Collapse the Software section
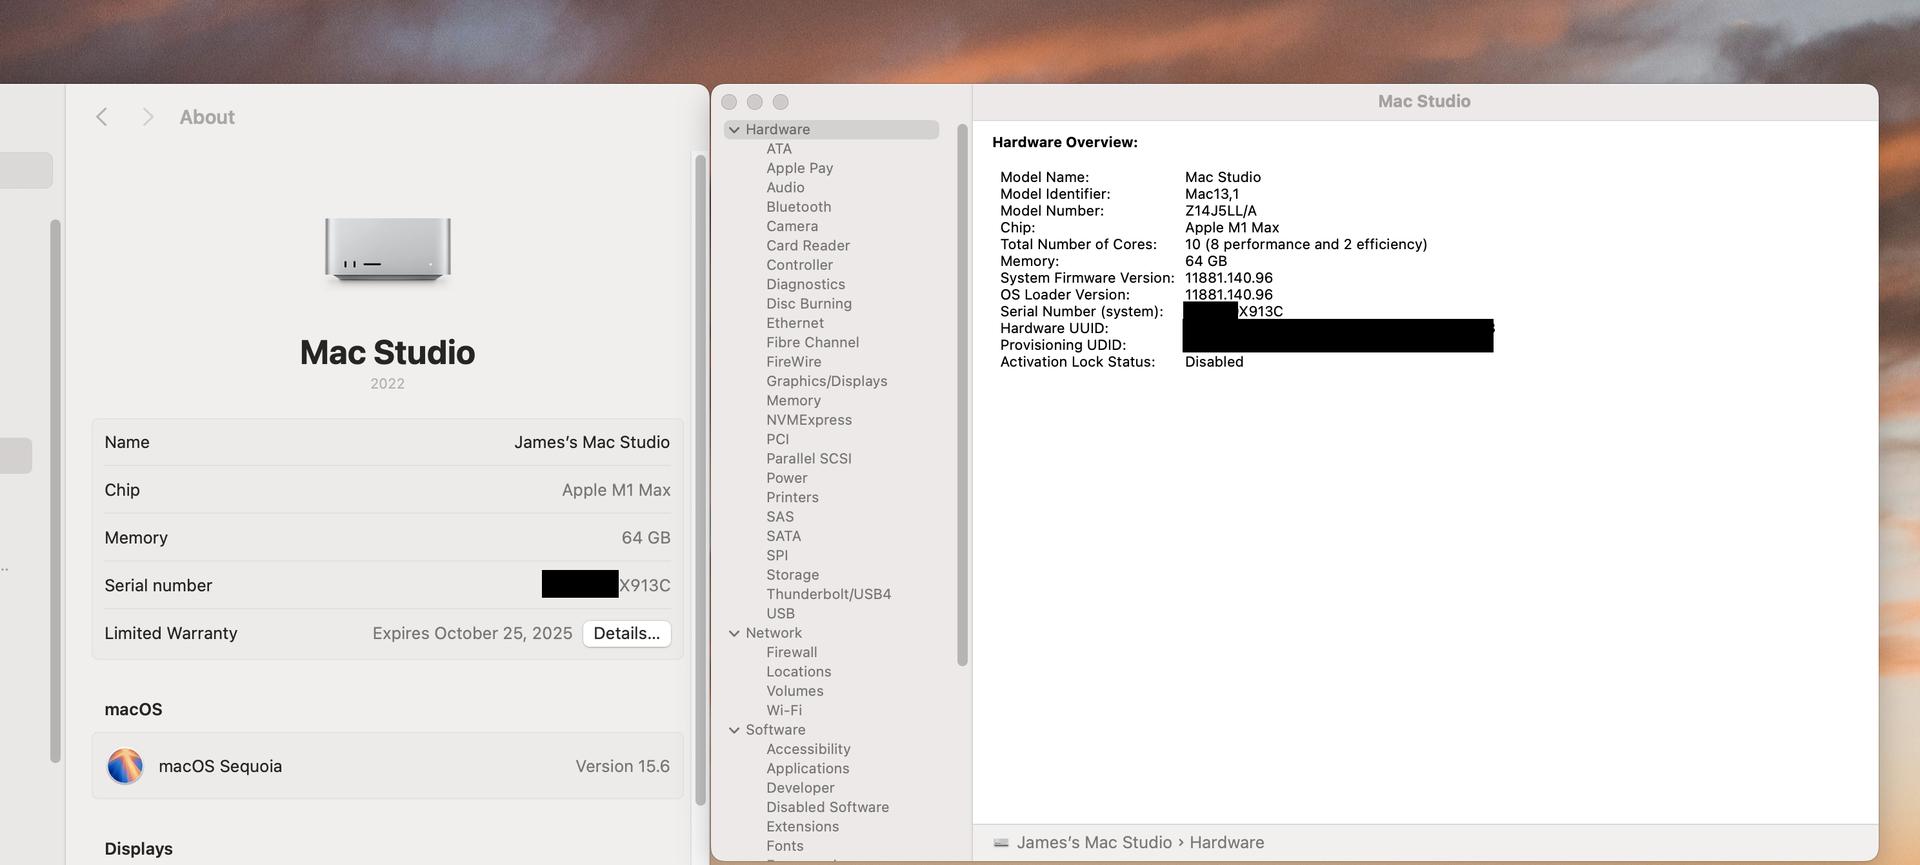Image resolution: width=1920 pixels, height=865 pixels. tap(734, 730)
